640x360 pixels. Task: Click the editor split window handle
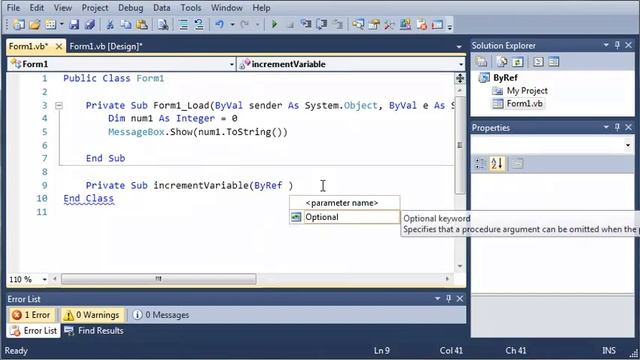(460, 78)
